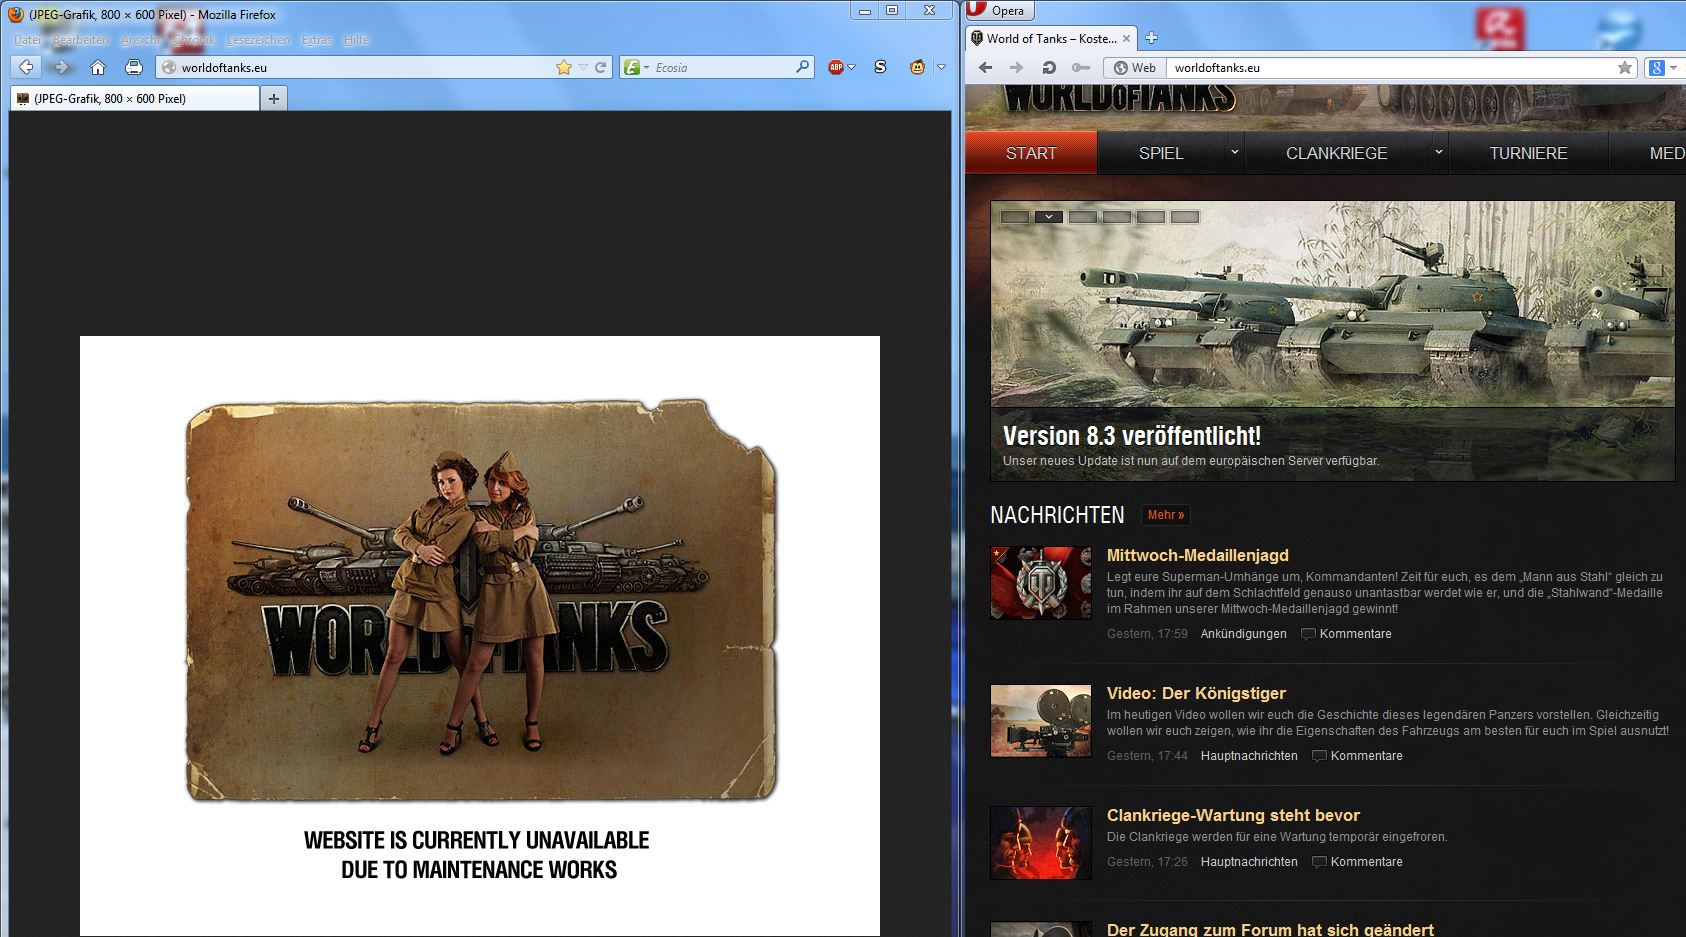Expand the SPIEL submenu arrow
Viewport: 1686px width, 937px height.
point(1234,152)
